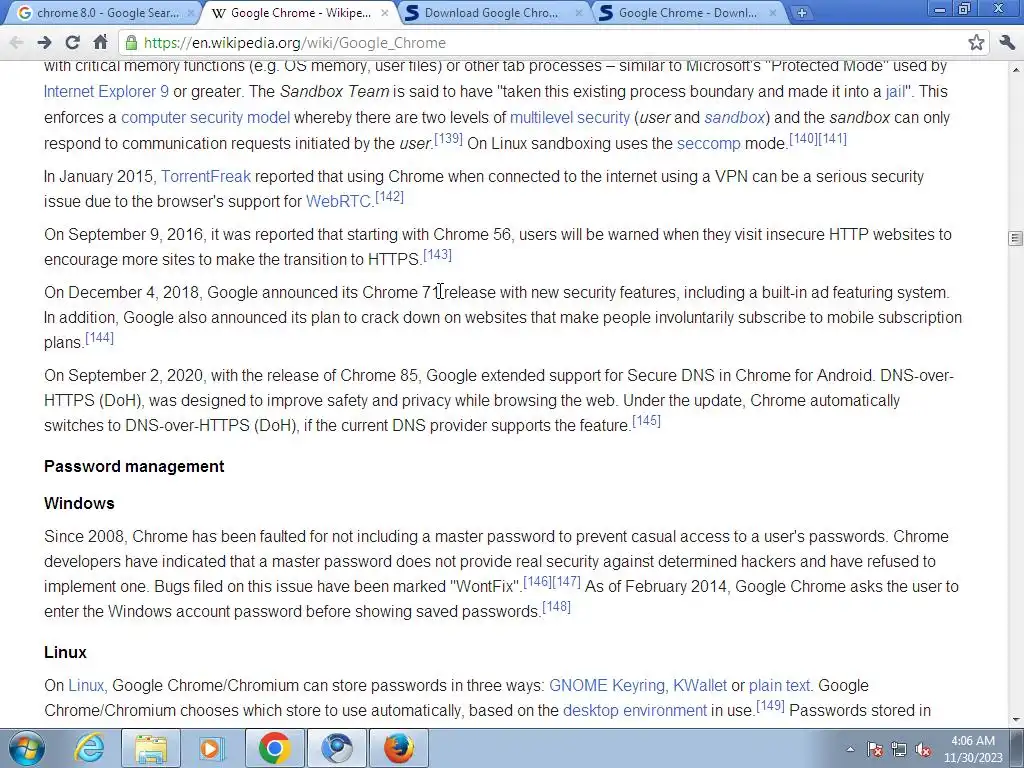
Task: Jump to citation [148]
Action: click(x=556, y=607)
